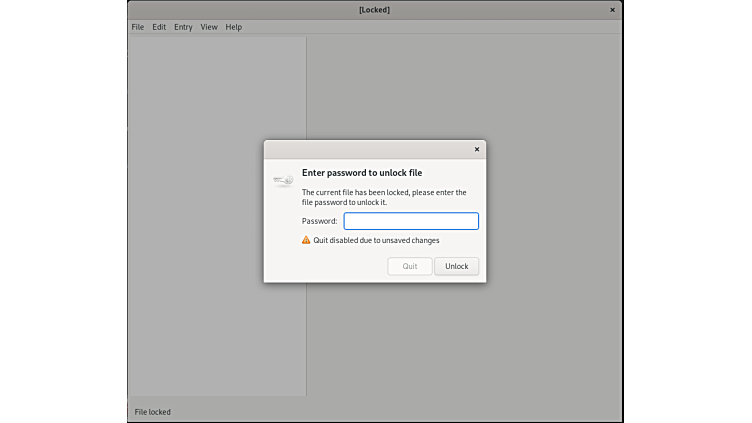Click the 'Enter password to unlock file' heading

pos(362,173)
